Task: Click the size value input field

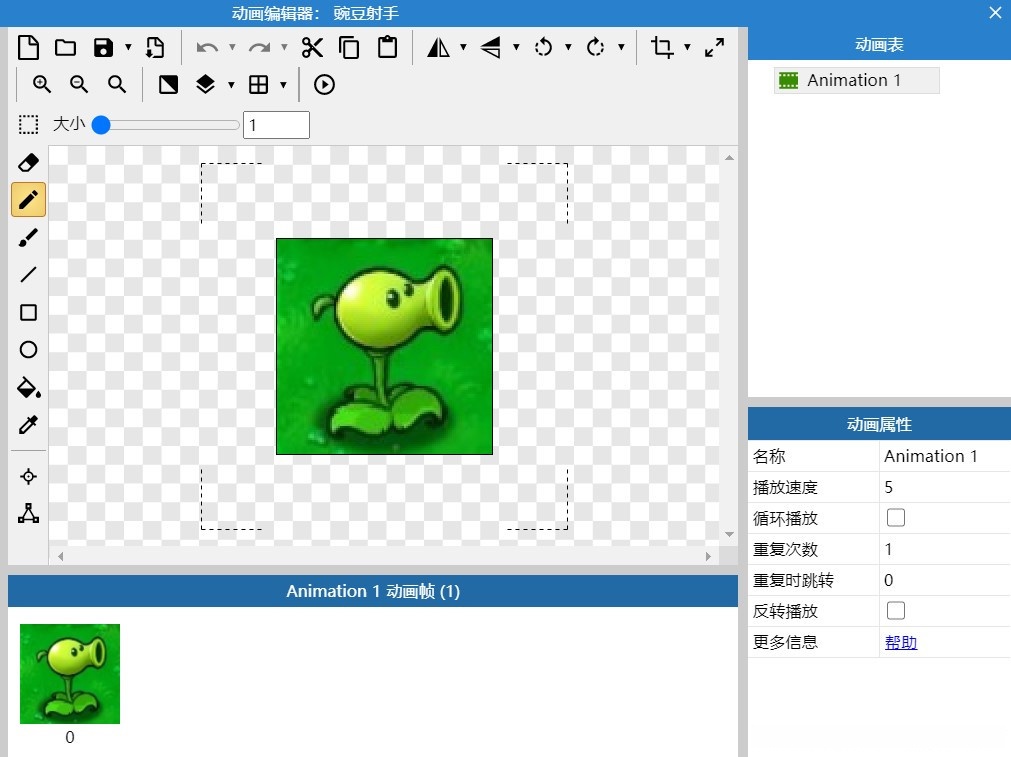Action: [276, 124]
